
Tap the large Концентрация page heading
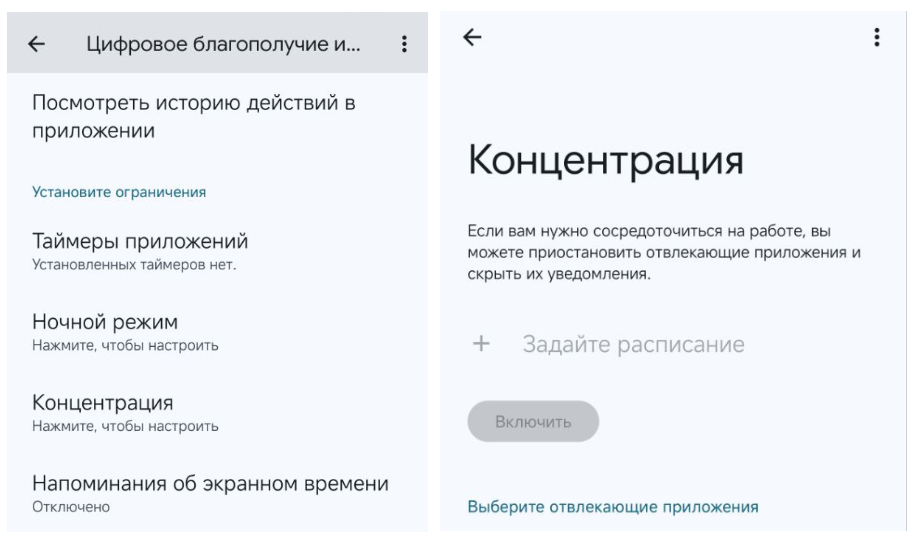tap(606, 160)
